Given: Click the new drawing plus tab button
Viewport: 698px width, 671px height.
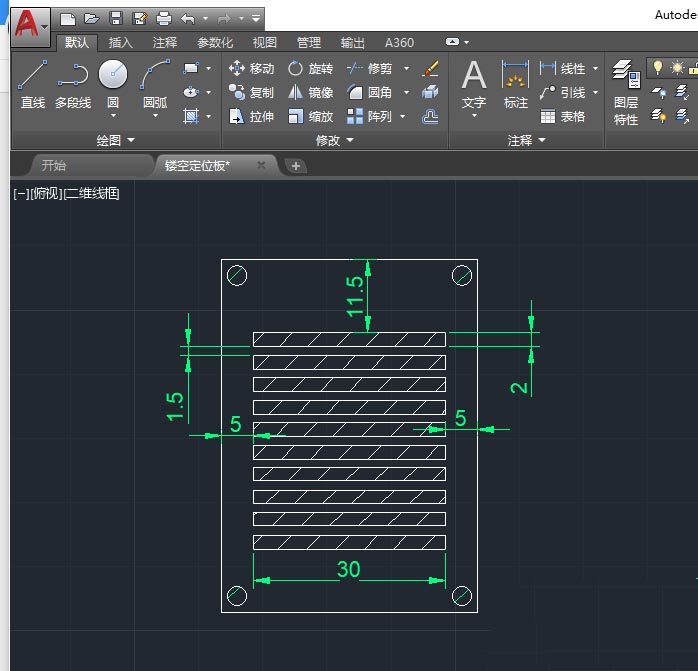Looking at the screenshot, I should (296, 166).
